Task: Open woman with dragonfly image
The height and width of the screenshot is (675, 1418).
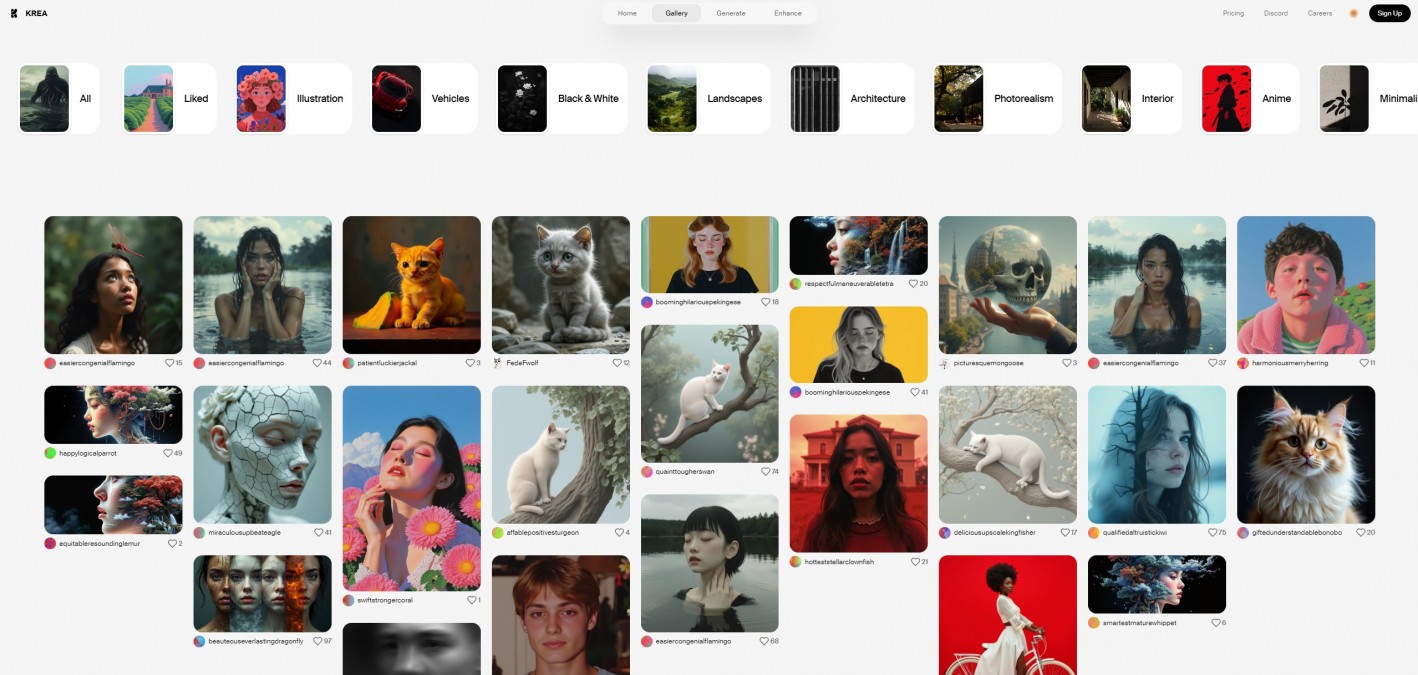Action: click(x=113, y=285)
